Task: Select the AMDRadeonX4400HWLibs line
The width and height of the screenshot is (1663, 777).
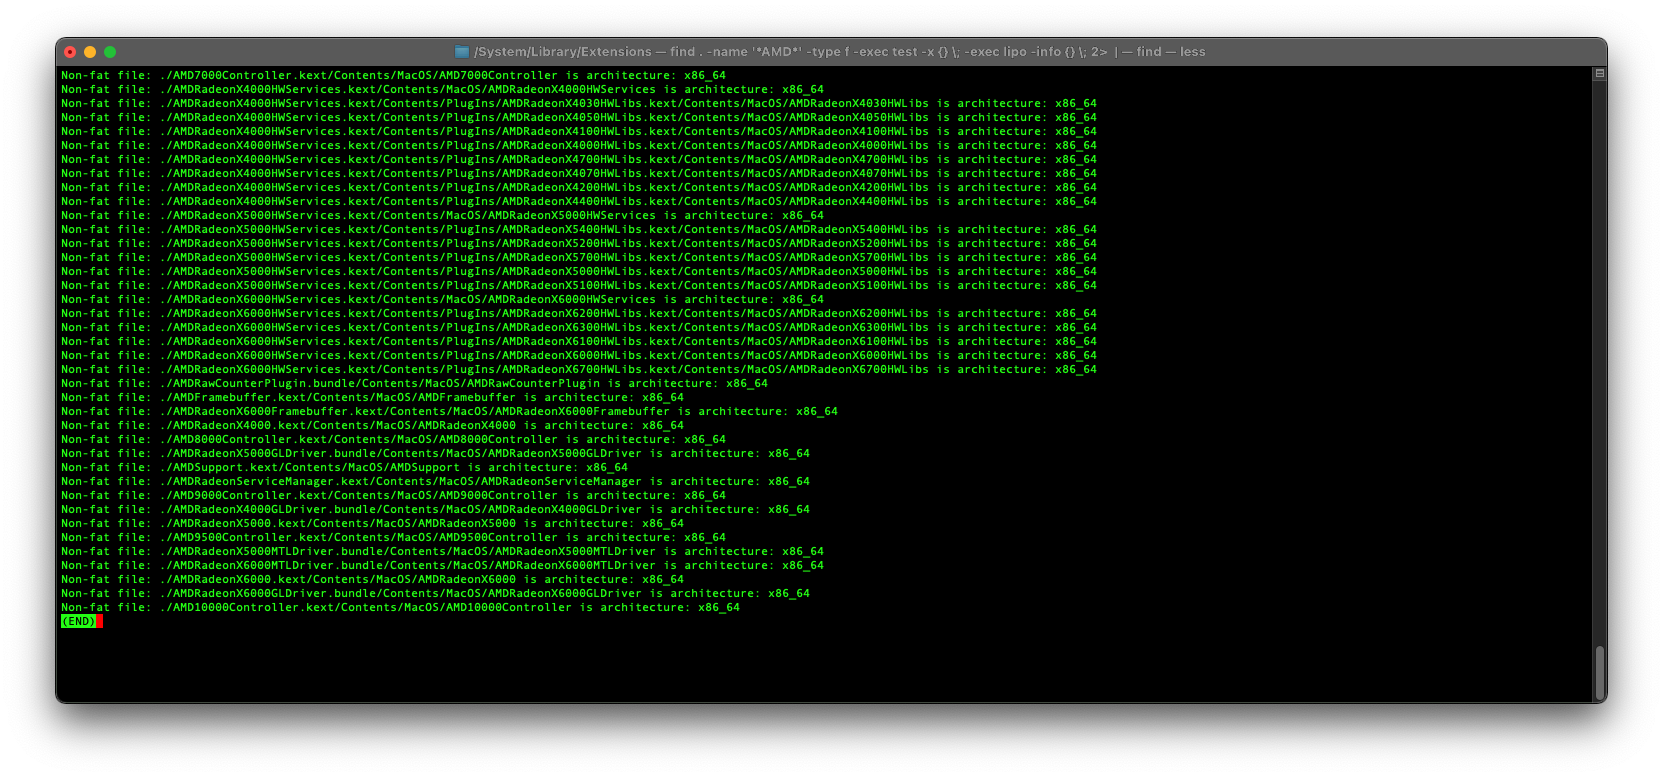Action: point(579,201)
